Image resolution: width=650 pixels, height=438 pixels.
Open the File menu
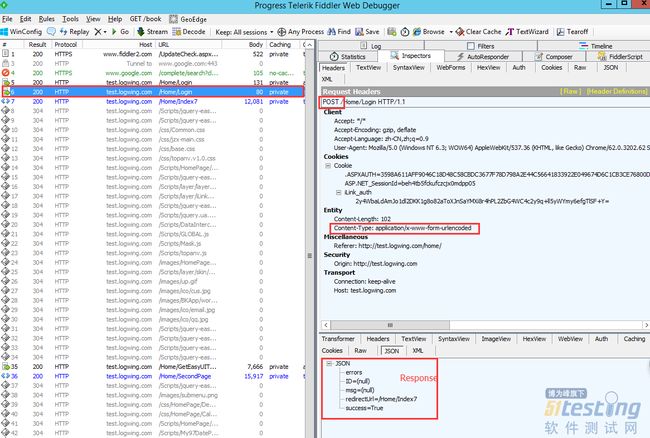(7, 19)
